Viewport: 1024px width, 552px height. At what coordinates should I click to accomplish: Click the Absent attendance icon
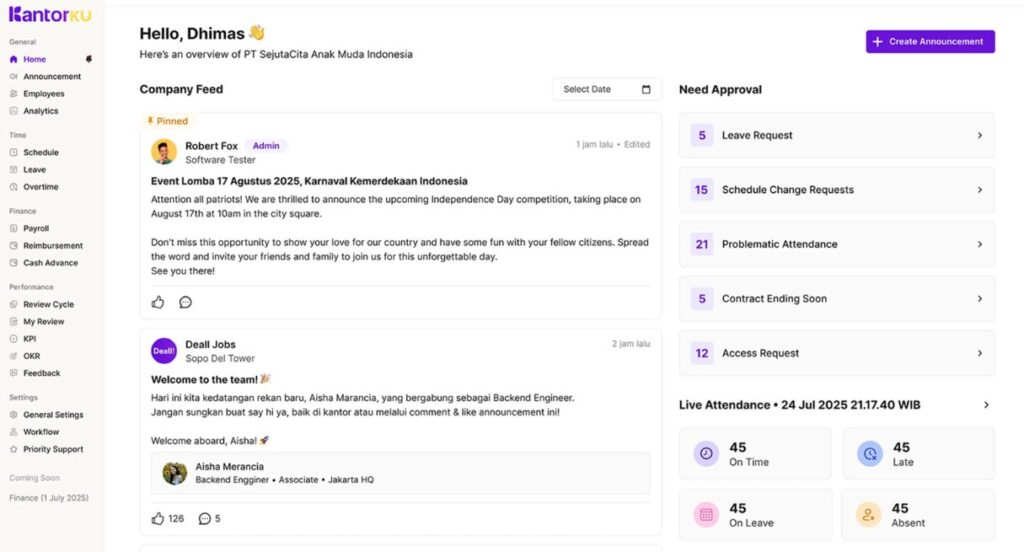coord(870,514)
